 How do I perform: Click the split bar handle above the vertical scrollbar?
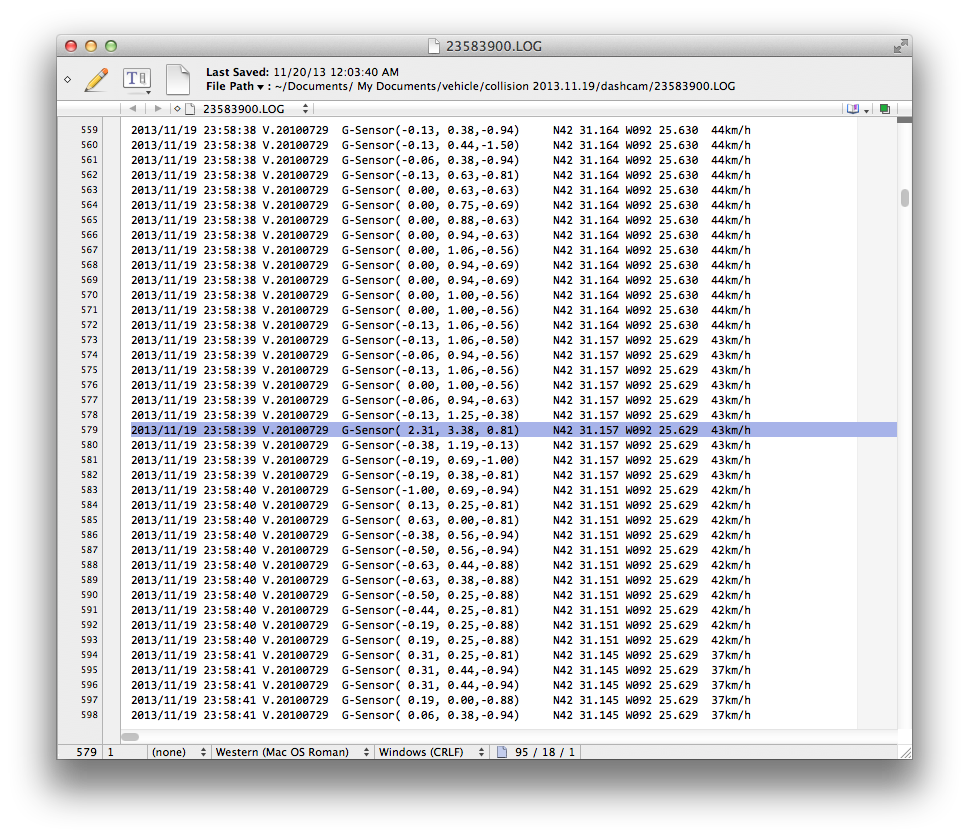pos(905,120)
